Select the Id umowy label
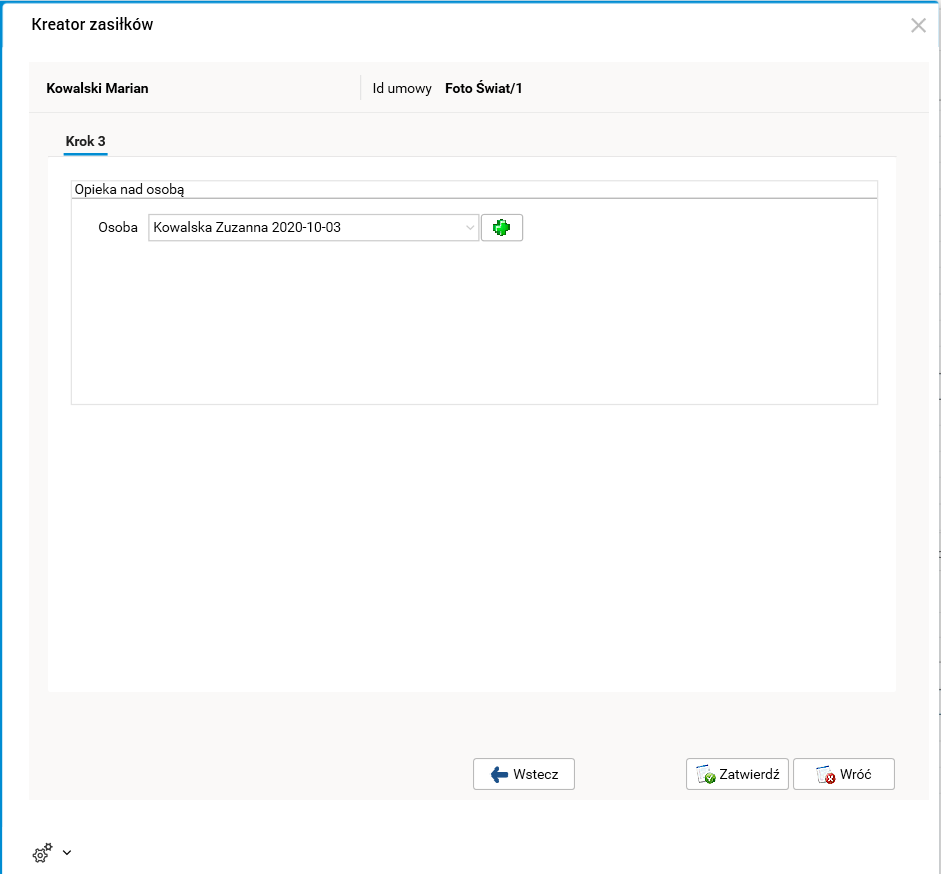941x874 pixels. coord(401,88)
